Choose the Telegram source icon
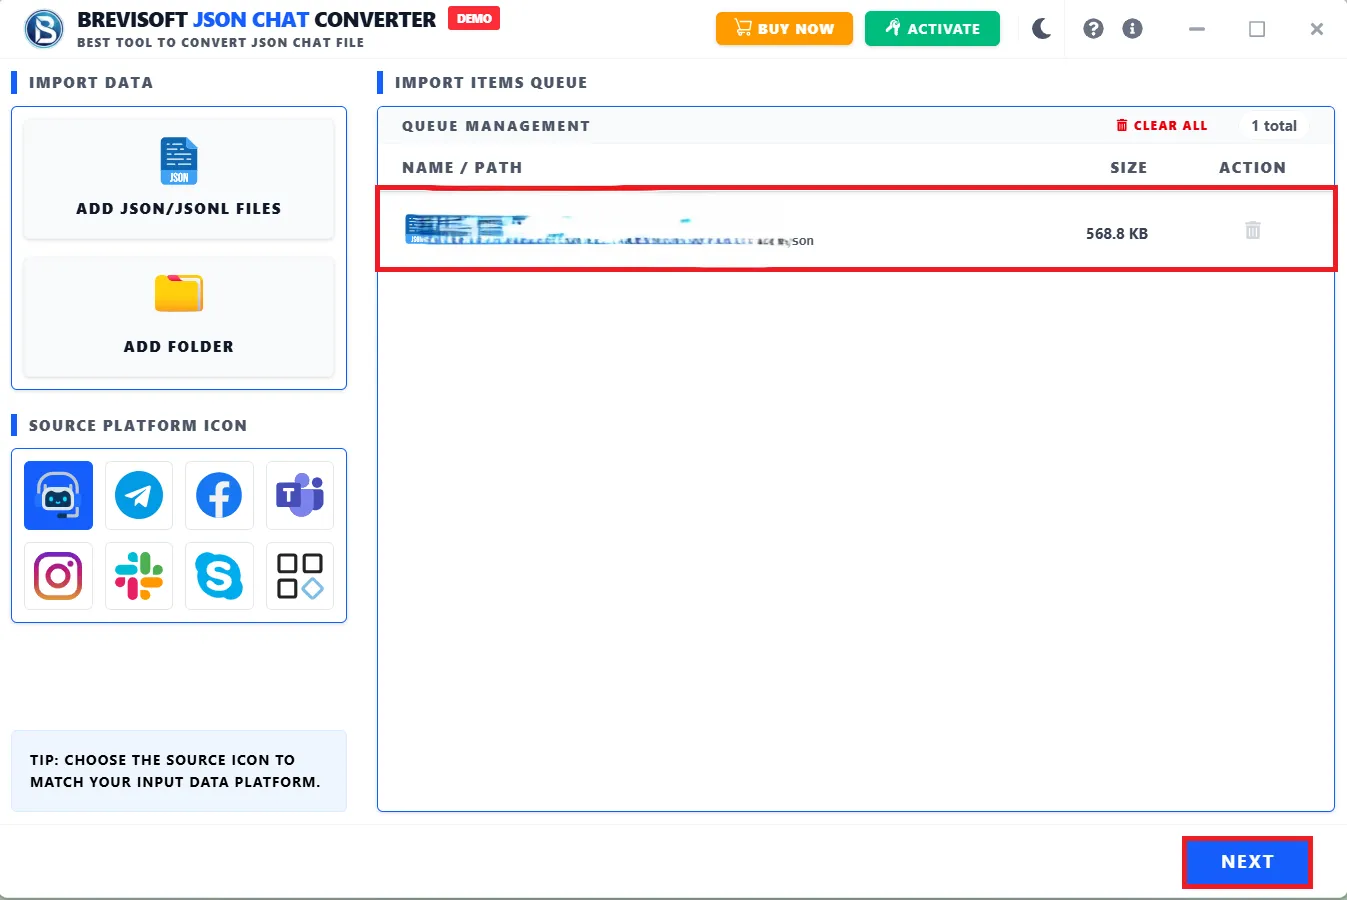The image size is (1347, 900). [139, 495]
